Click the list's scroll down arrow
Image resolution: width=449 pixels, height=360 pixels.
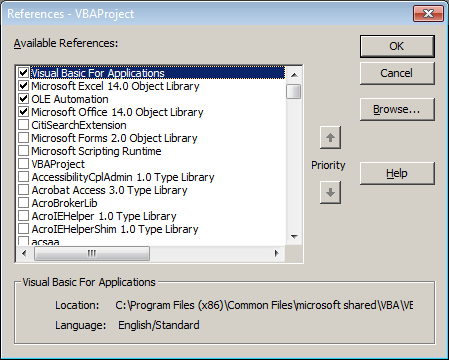(294, 237)
